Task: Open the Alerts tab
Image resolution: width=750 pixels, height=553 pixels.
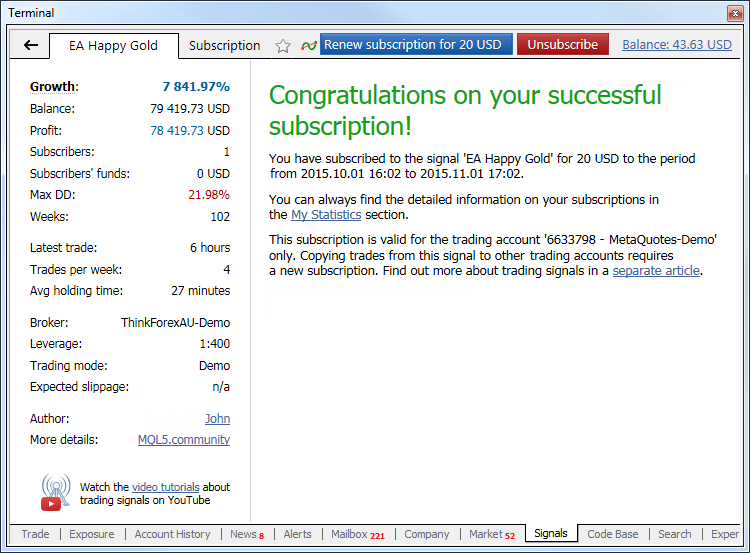Action: (x=297, y=534)
